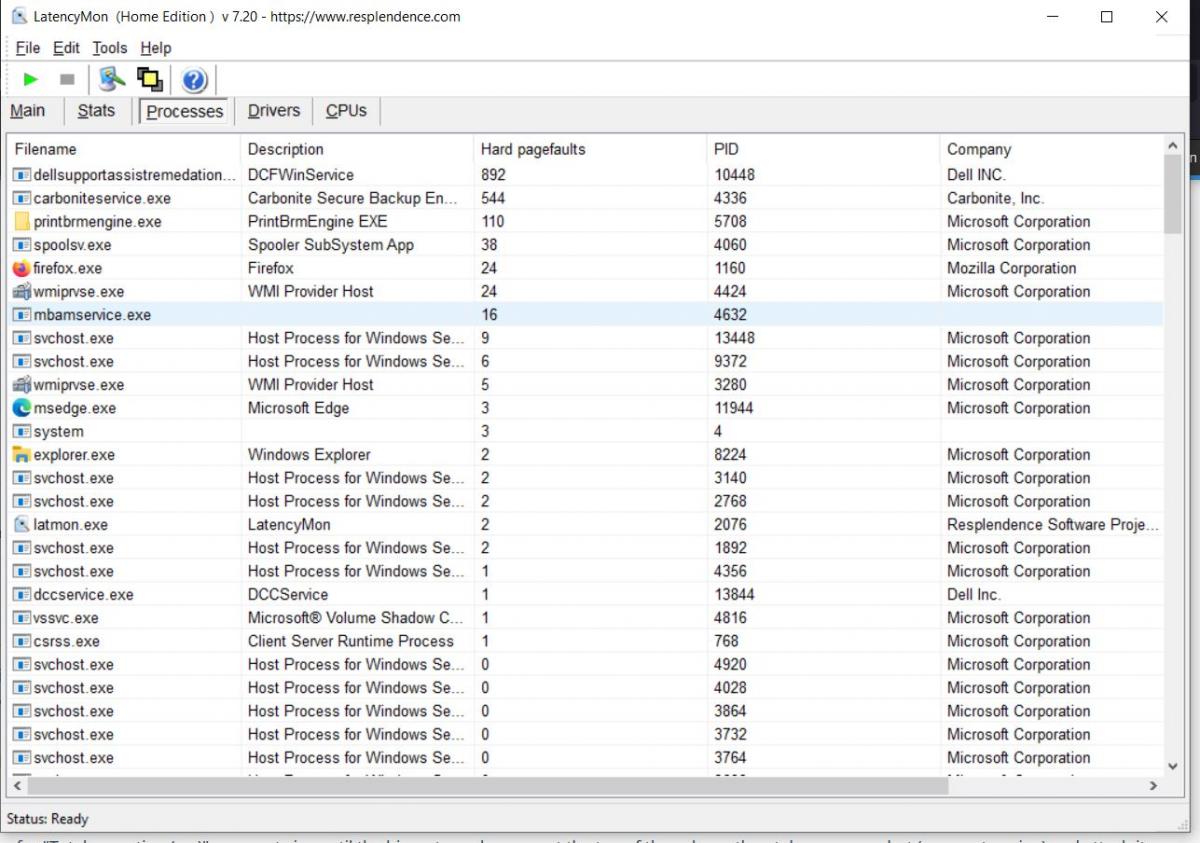The height and width of the screenshot is (843, 1200).
Task: Click the Client Server Runtime Process description
Action: tap(351, 641)
